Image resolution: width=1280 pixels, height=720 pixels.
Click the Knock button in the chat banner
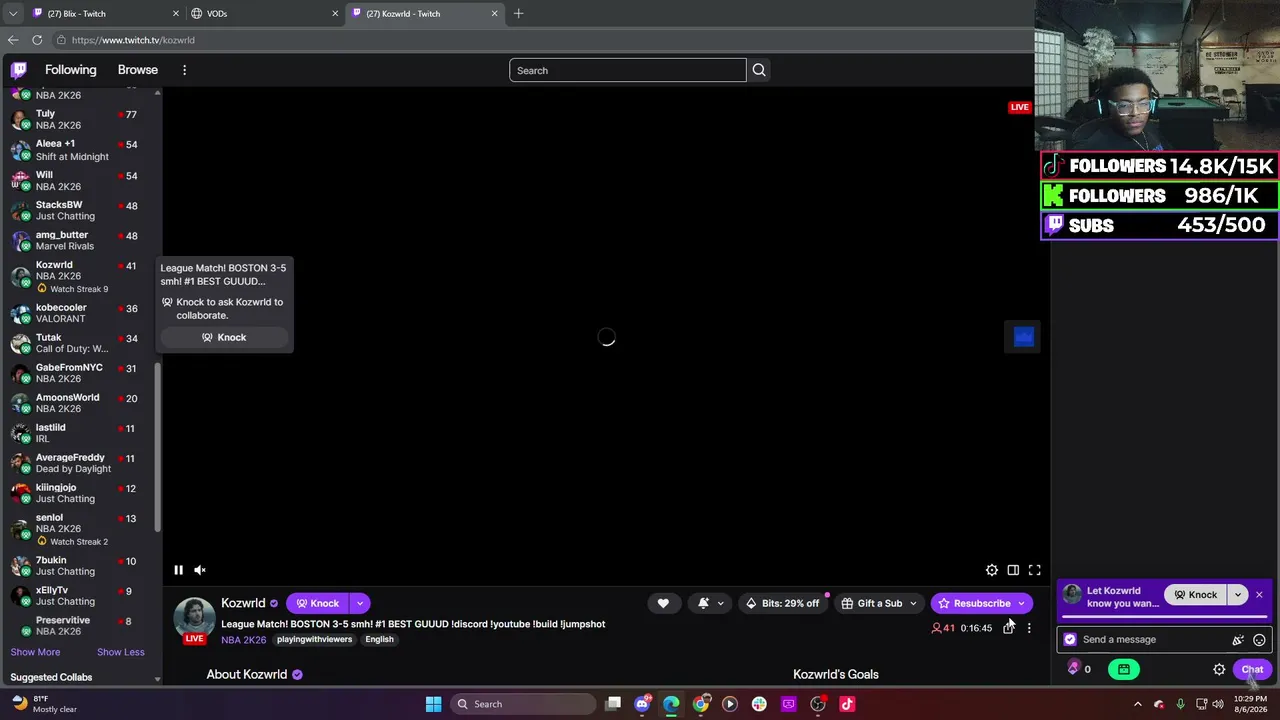1195,595
